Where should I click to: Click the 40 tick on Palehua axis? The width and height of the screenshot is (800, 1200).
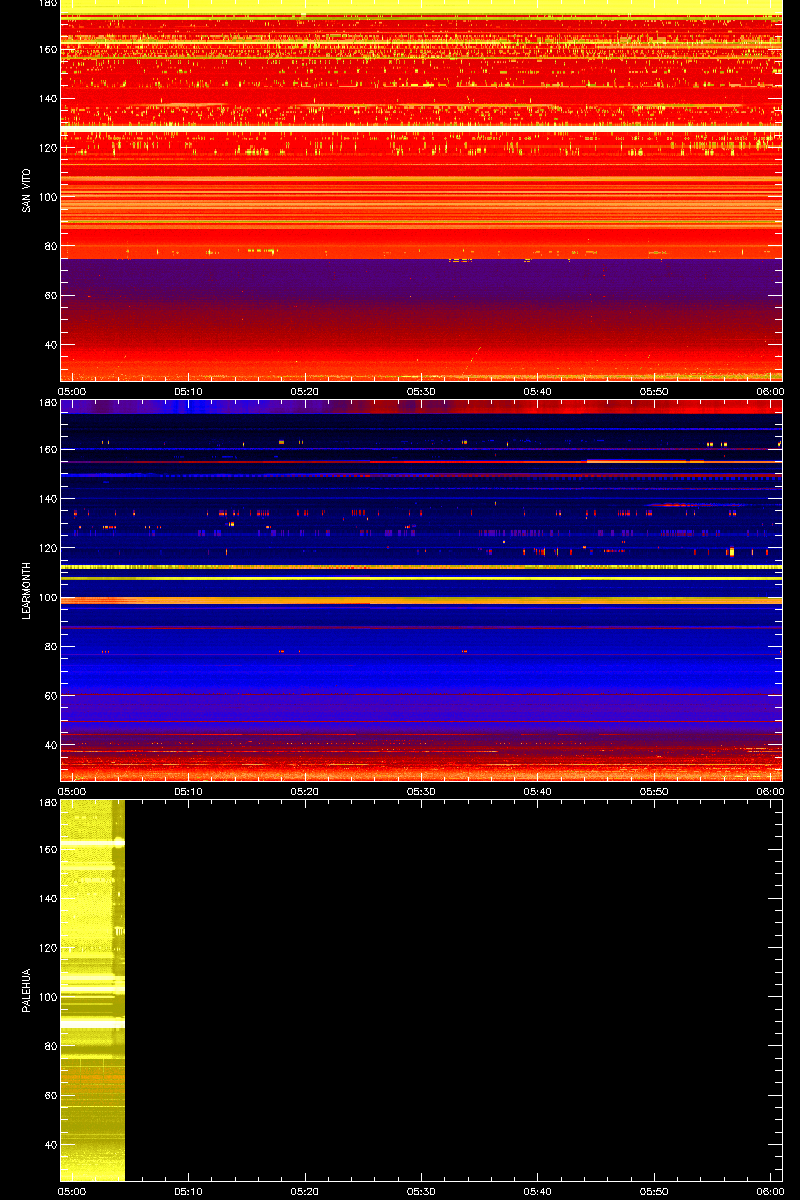coord(50,1144)
